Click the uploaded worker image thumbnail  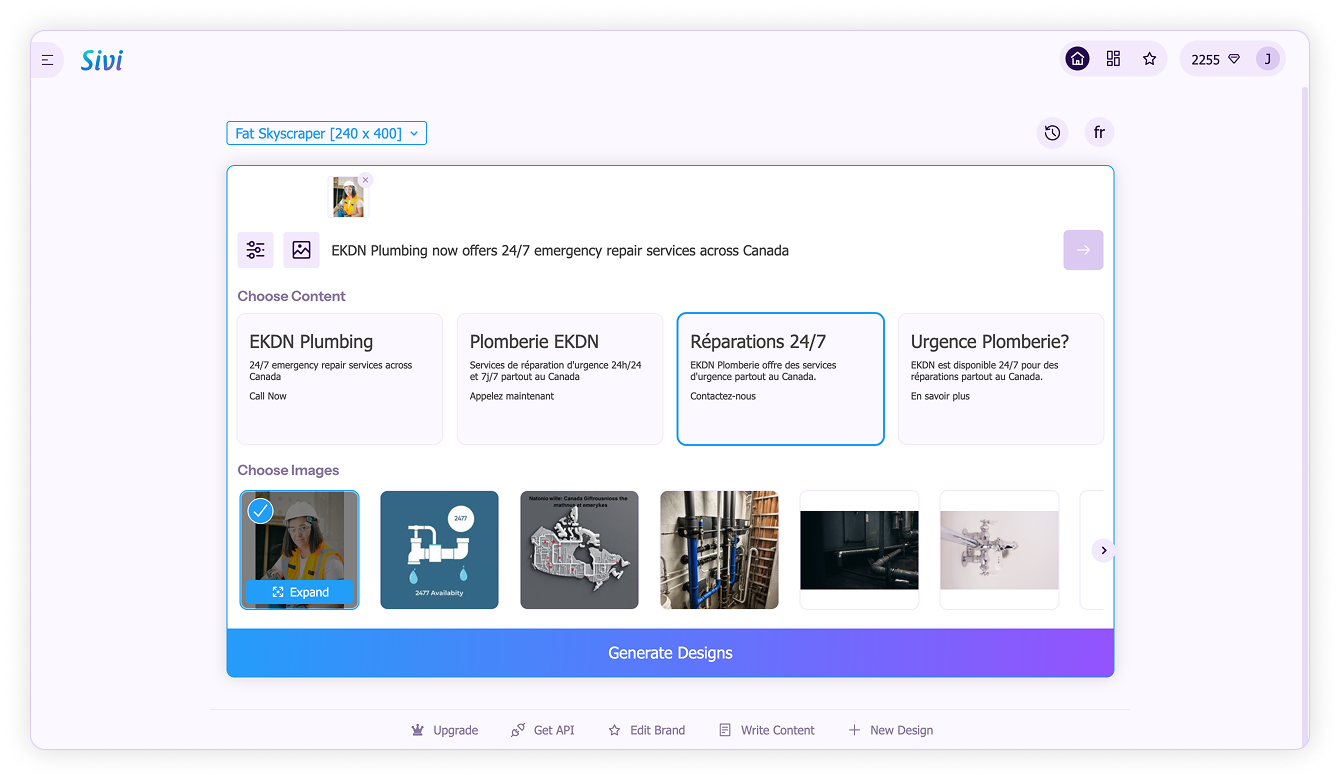coord(348,197)
